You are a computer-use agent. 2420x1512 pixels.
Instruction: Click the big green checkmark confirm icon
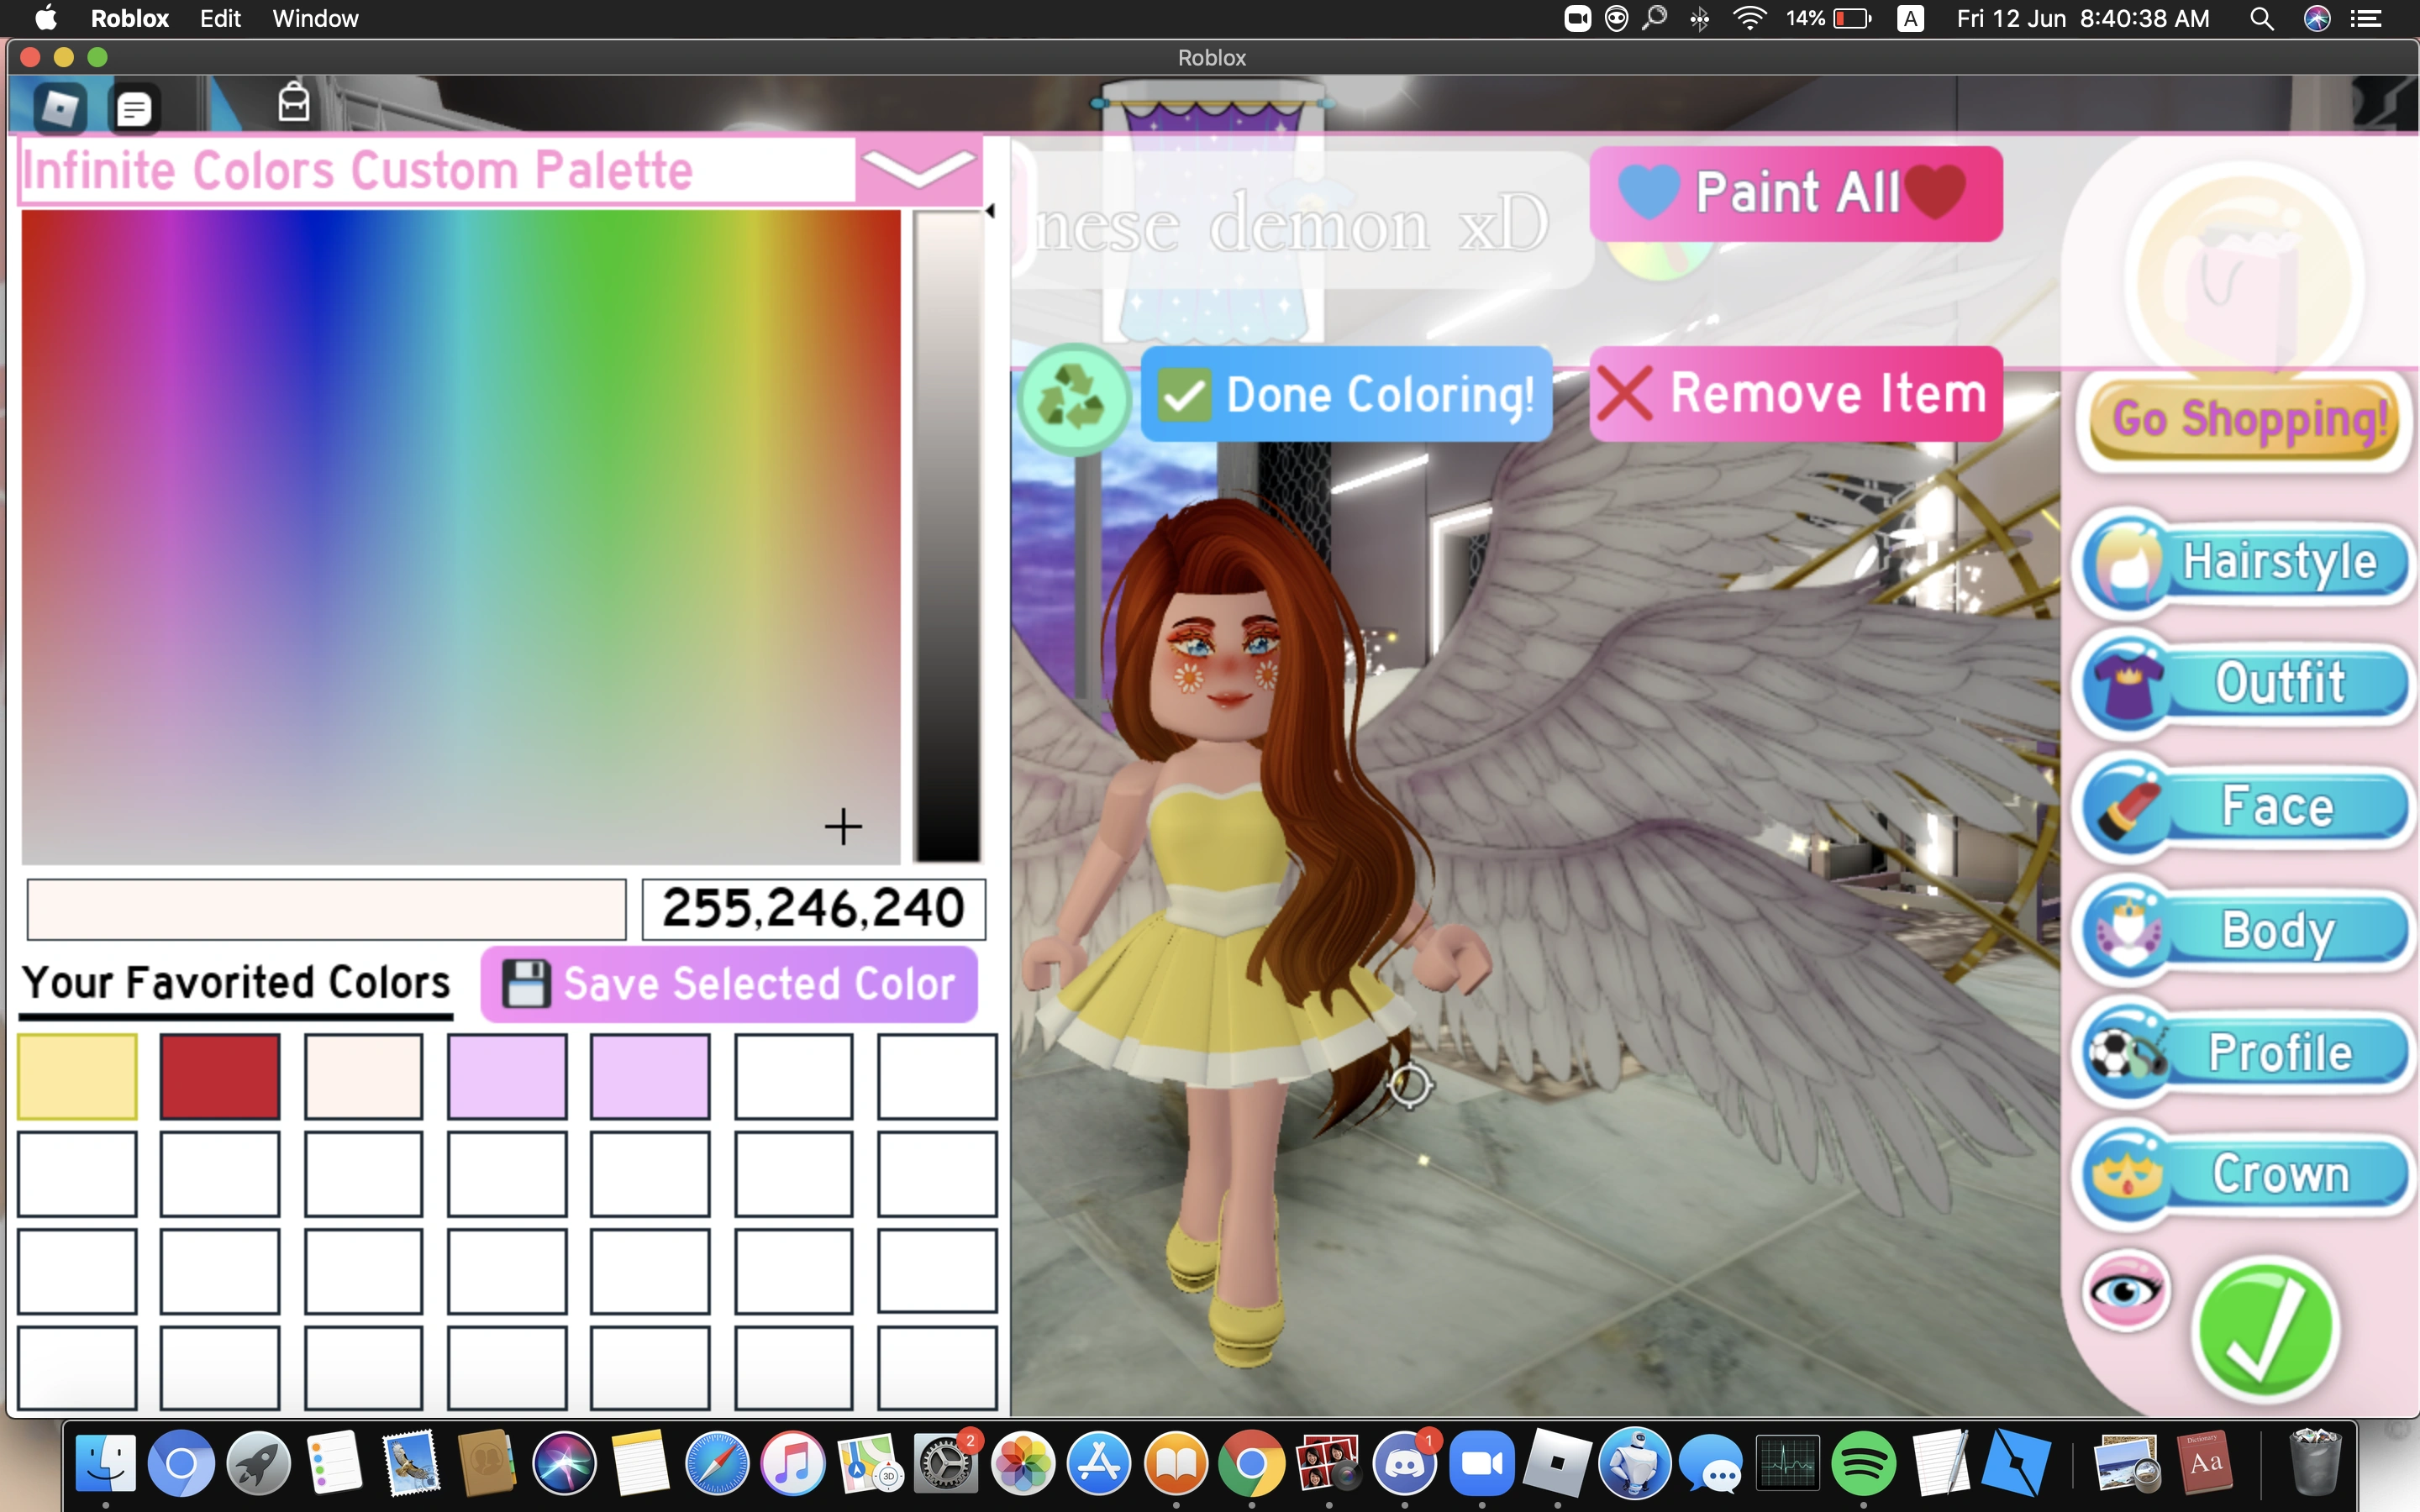pos(2265,1330)
